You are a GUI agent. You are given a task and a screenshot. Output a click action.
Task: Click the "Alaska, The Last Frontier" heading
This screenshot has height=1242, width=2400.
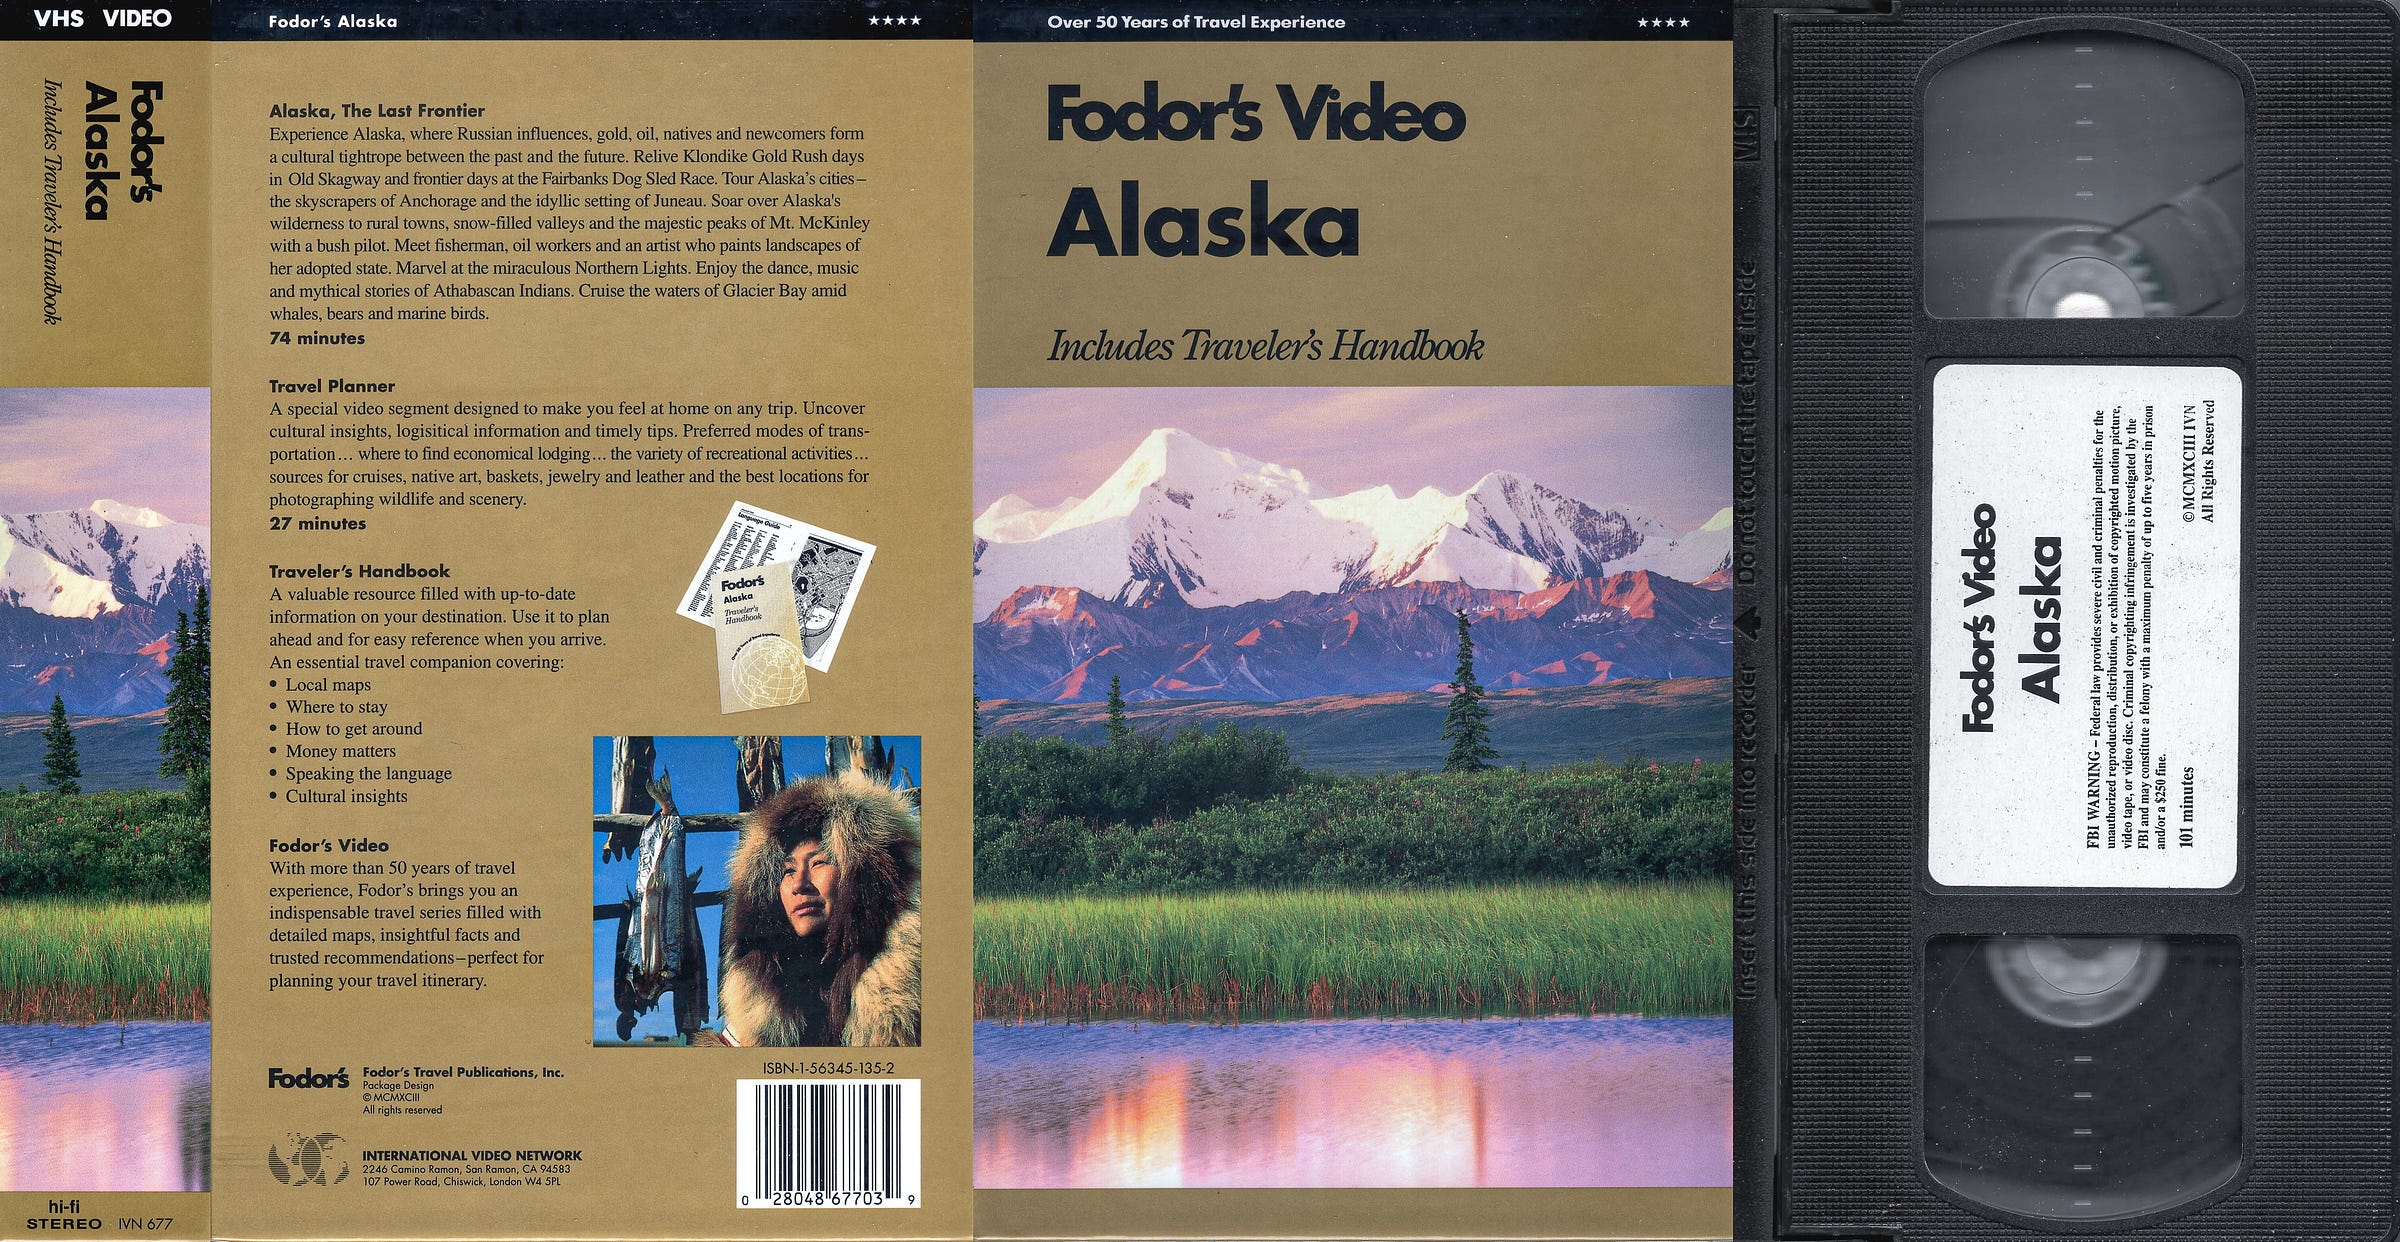pos(377,111)
